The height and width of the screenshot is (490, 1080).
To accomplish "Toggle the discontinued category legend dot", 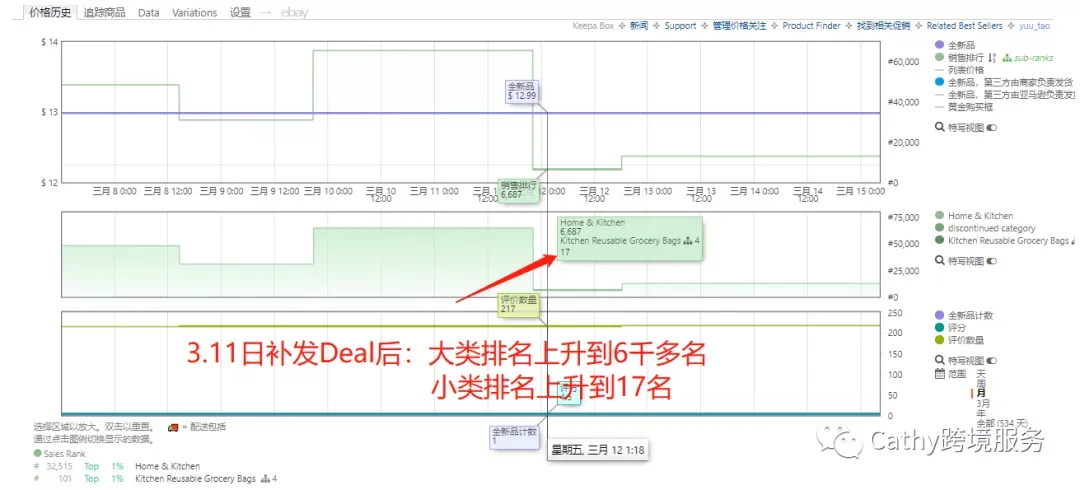I will click(x=939, y=228).
